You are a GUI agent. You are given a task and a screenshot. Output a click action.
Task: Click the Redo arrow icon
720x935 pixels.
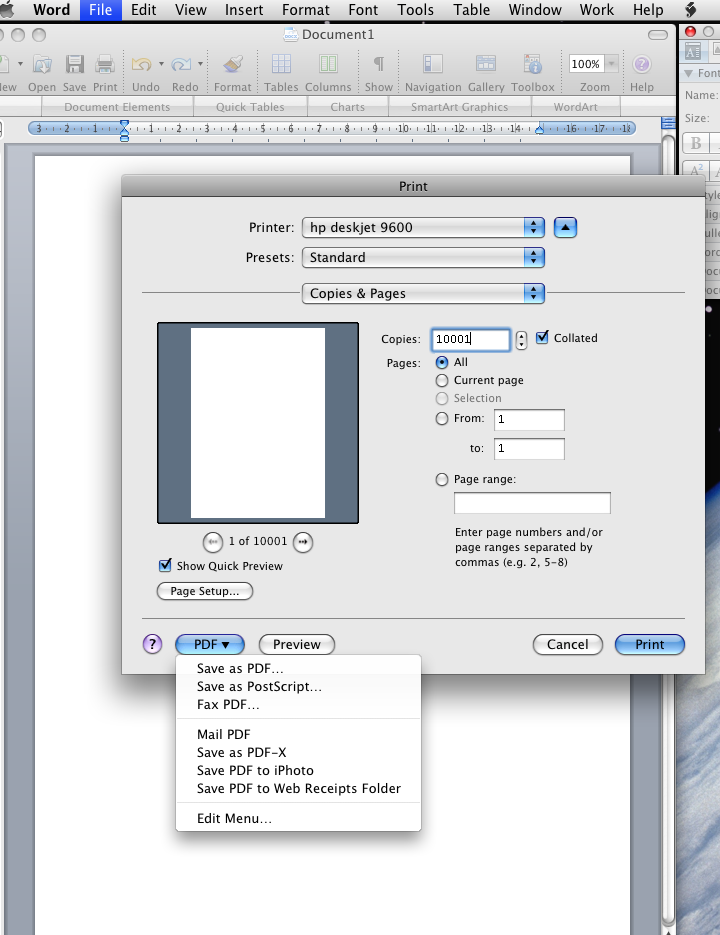tap(181, 64)
